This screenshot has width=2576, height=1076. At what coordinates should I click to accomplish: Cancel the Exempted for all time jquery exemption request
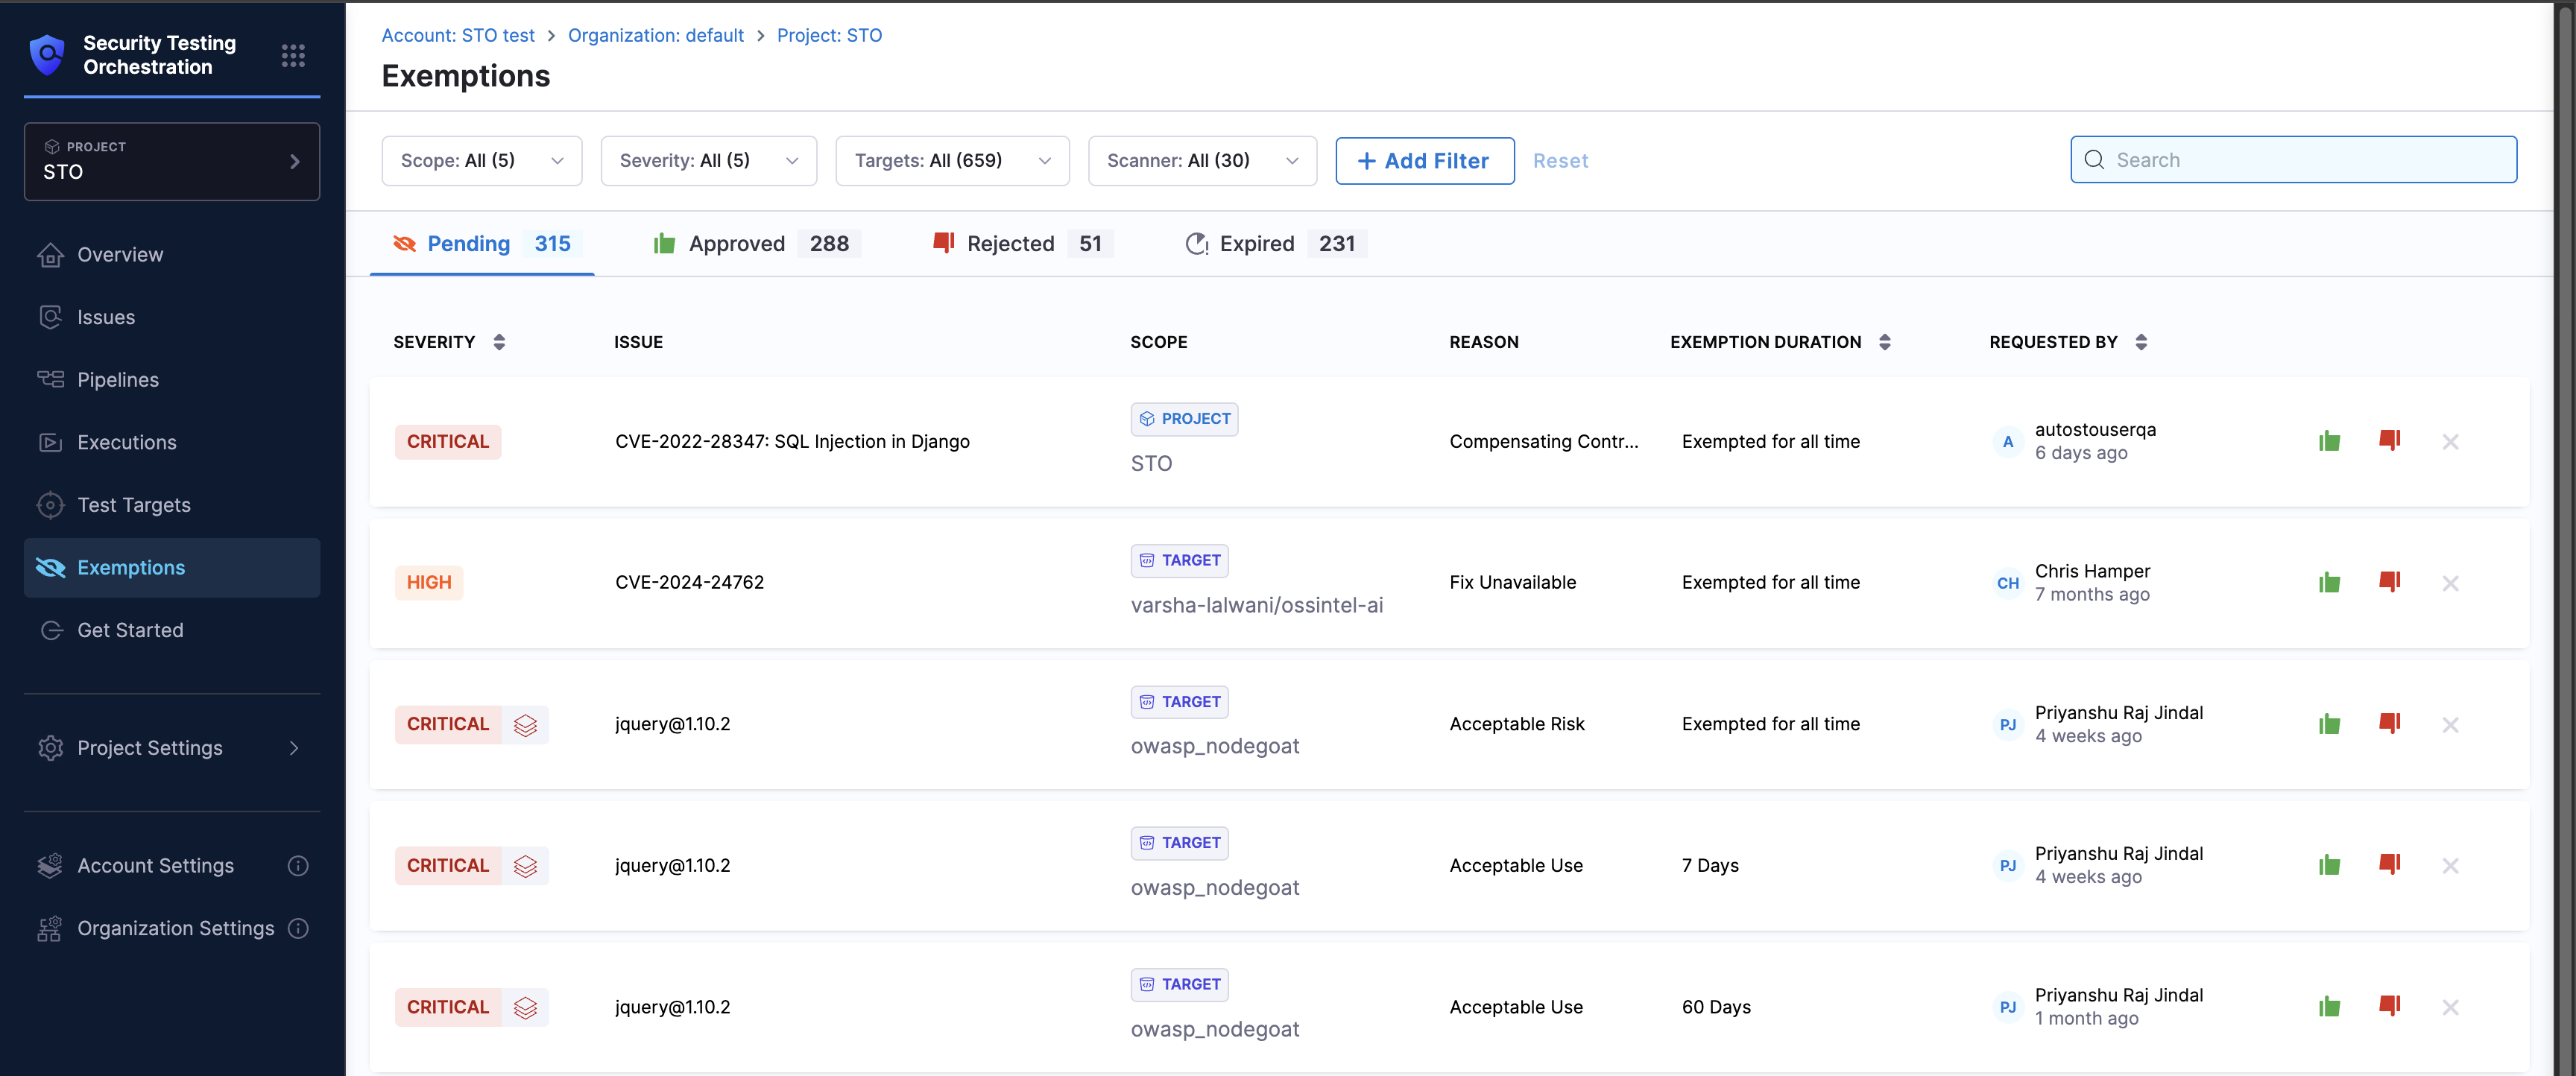[2450, 724]
